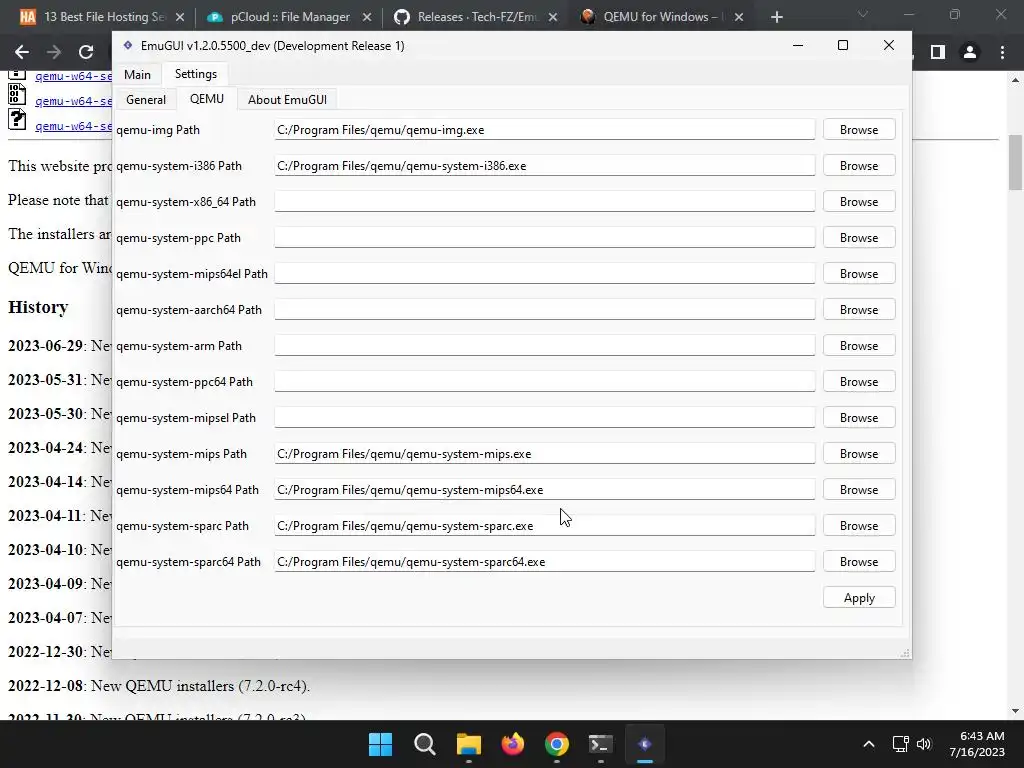Screen dimensions: 1024x768
Task: Open the volume control in tray
Action: pyautogui.click(x=923, y=744)
